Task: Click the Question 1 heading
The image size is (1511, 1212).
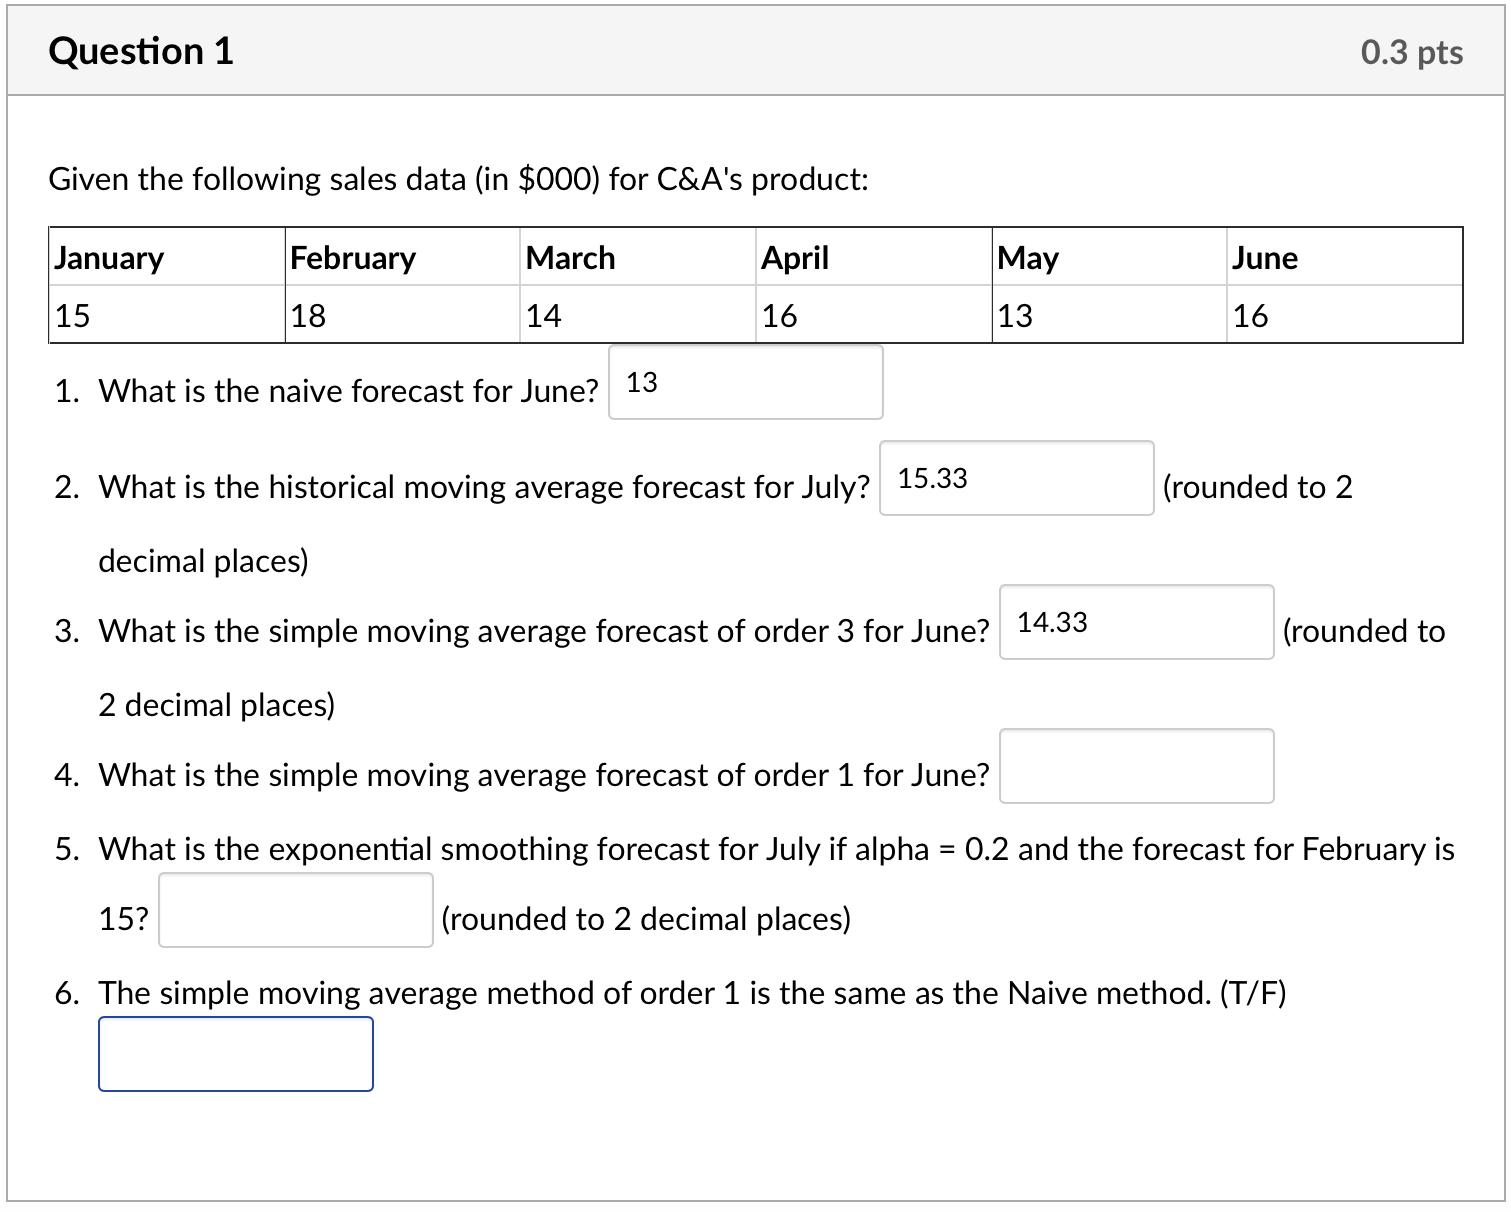Action: click(x=141, y=51)
